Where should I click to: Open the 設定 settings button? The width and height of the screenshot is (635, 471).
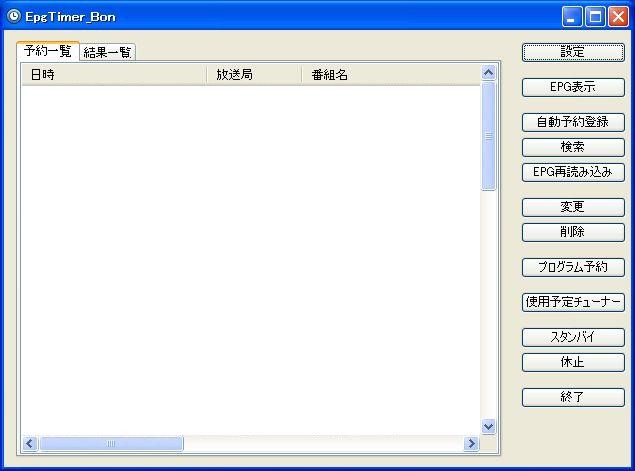(x=573, y=52)
